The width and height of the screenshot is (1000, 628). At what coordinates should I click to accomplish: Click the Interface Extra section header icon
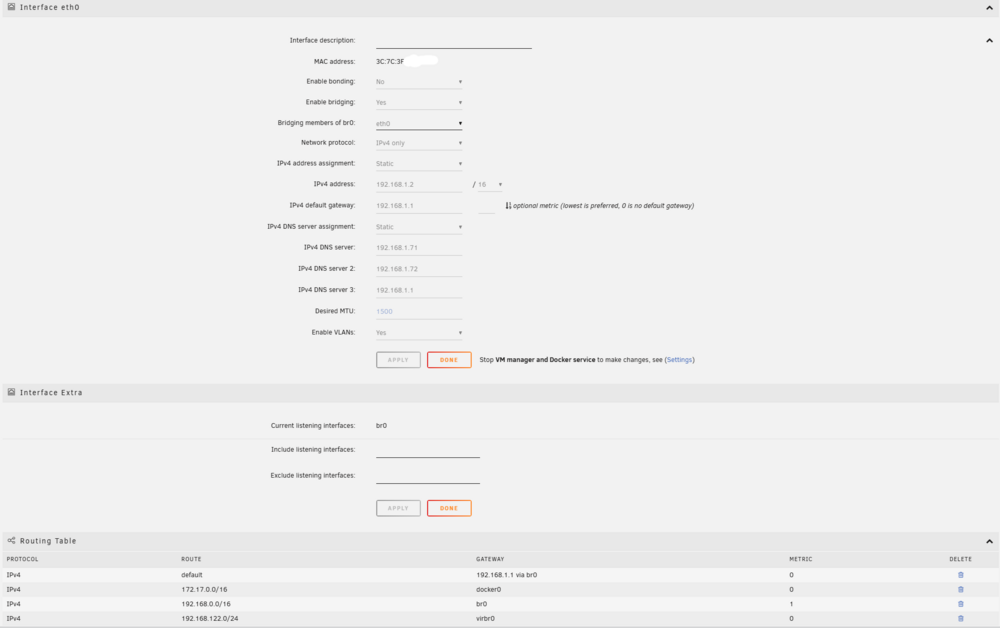pos(11,392)
